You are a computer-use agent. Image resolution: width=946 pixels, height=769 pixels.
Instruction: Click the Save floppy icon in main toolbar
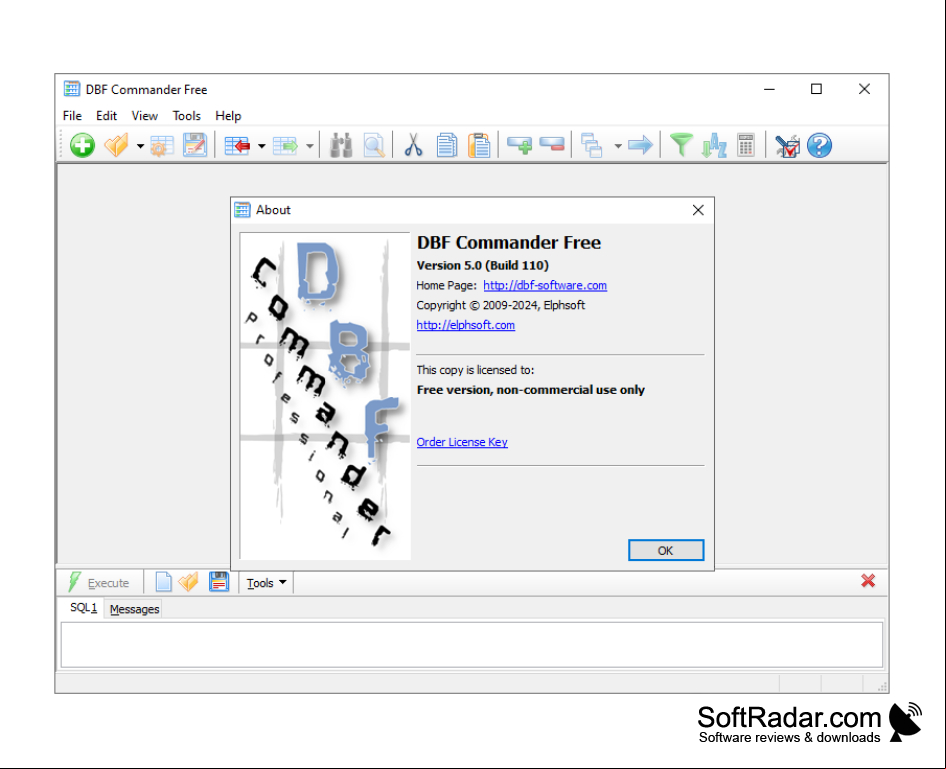click(x=195, y=145)
